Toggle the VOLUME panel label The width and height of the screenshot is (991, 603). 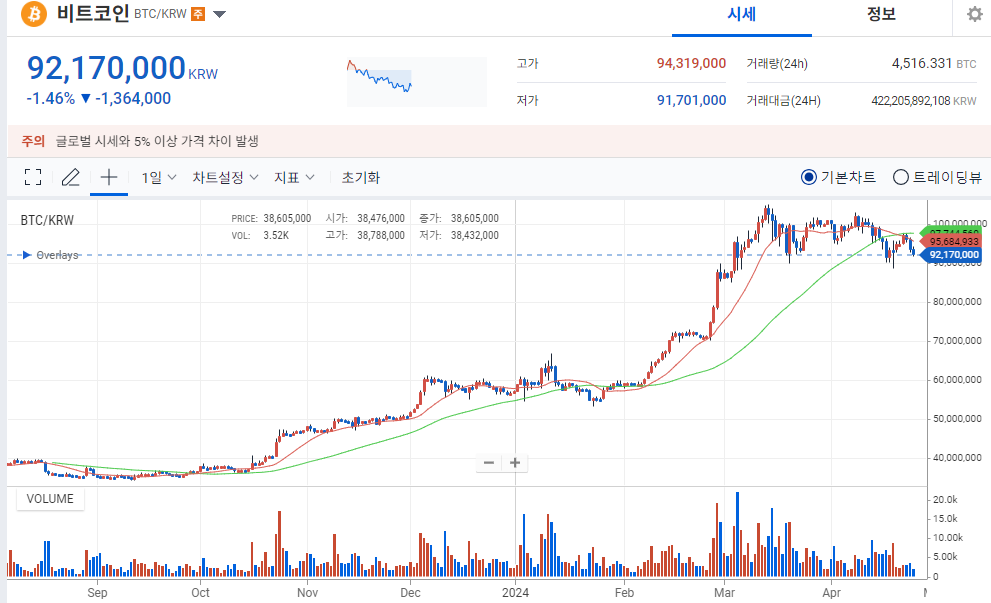pyautogui.click(x=49, y=498)
